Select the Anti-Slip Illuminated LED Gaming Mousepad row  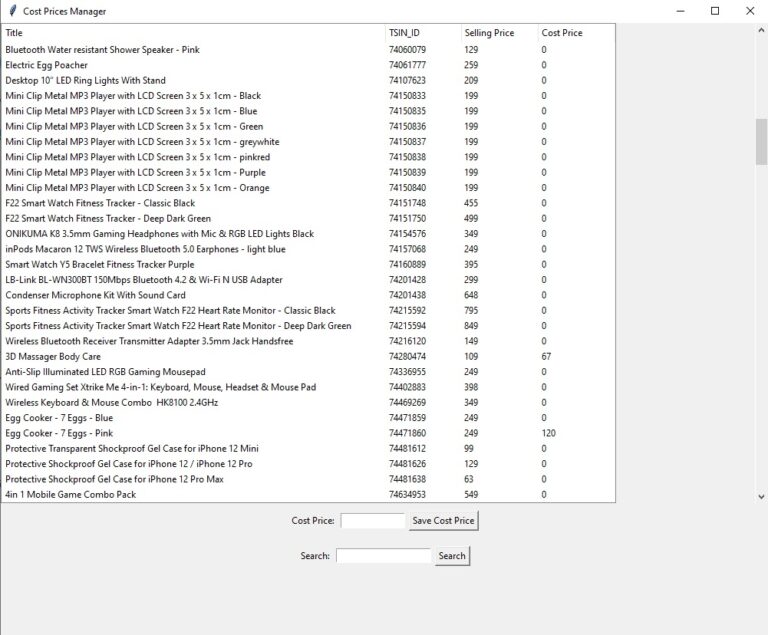[308, 372]
